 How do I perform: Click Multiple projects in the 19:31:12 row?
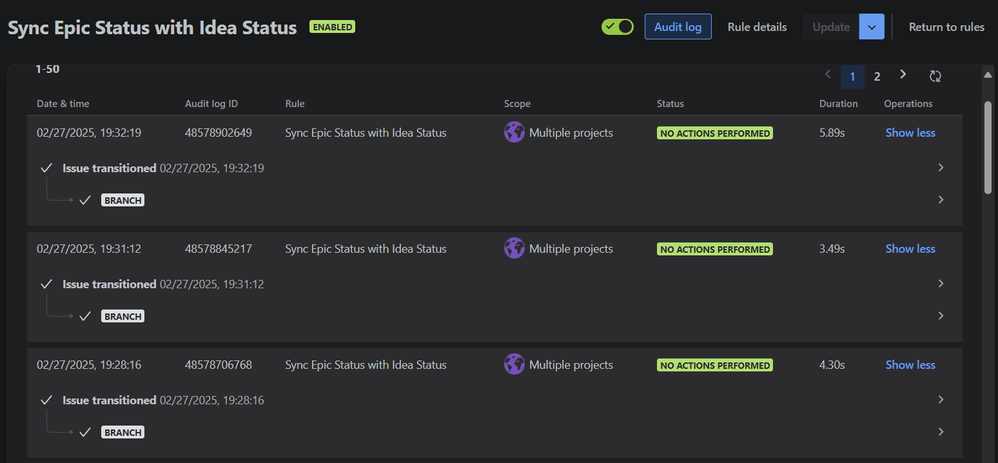tap(571, 249)
